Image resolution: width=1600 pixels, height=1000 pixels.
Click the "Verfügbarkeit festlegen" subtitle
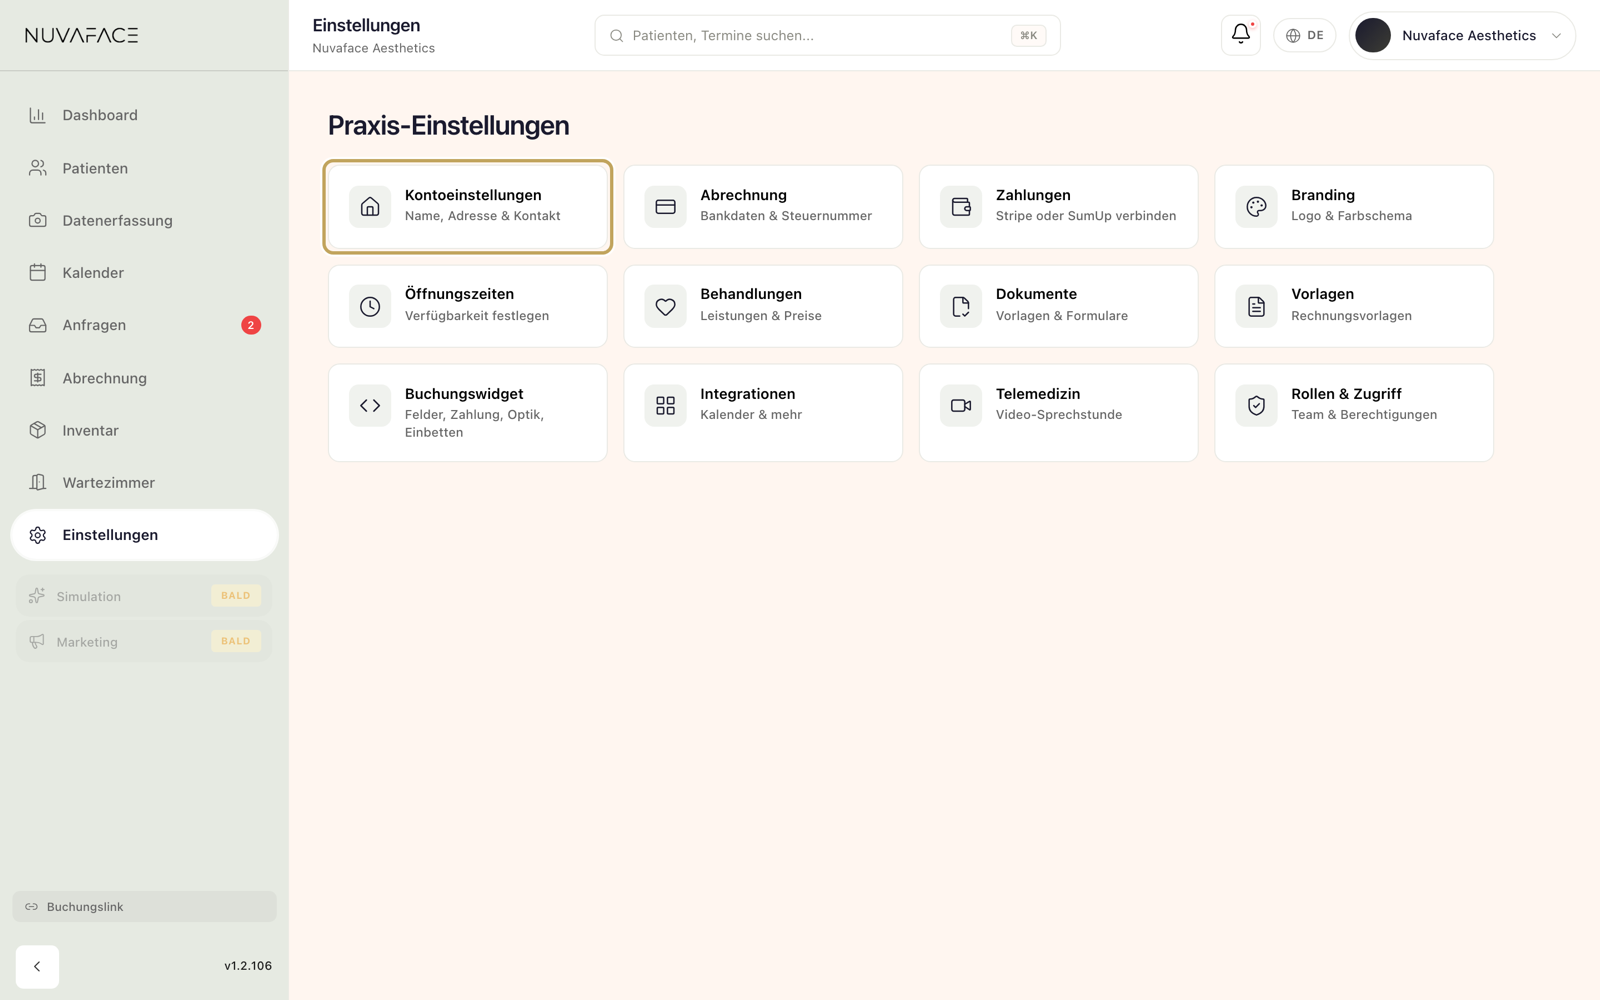pyautogui.click(x=477, y=316)
